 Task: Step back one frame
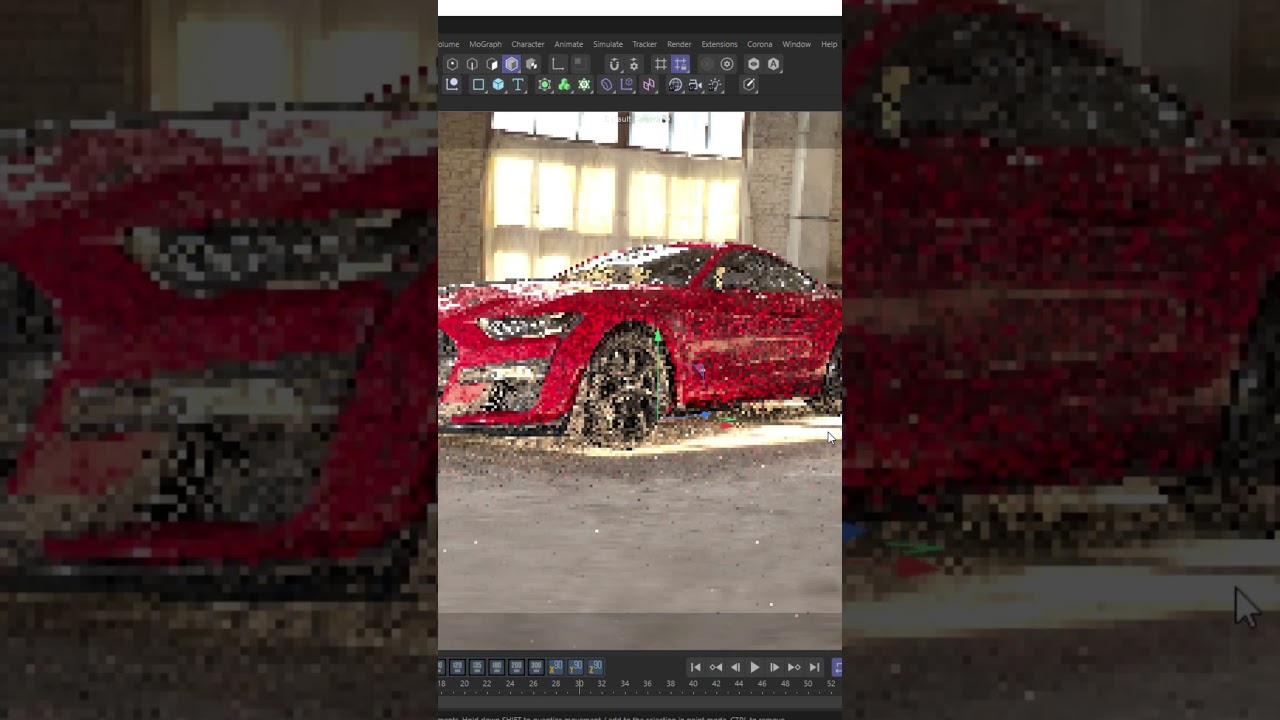point(735,667)
